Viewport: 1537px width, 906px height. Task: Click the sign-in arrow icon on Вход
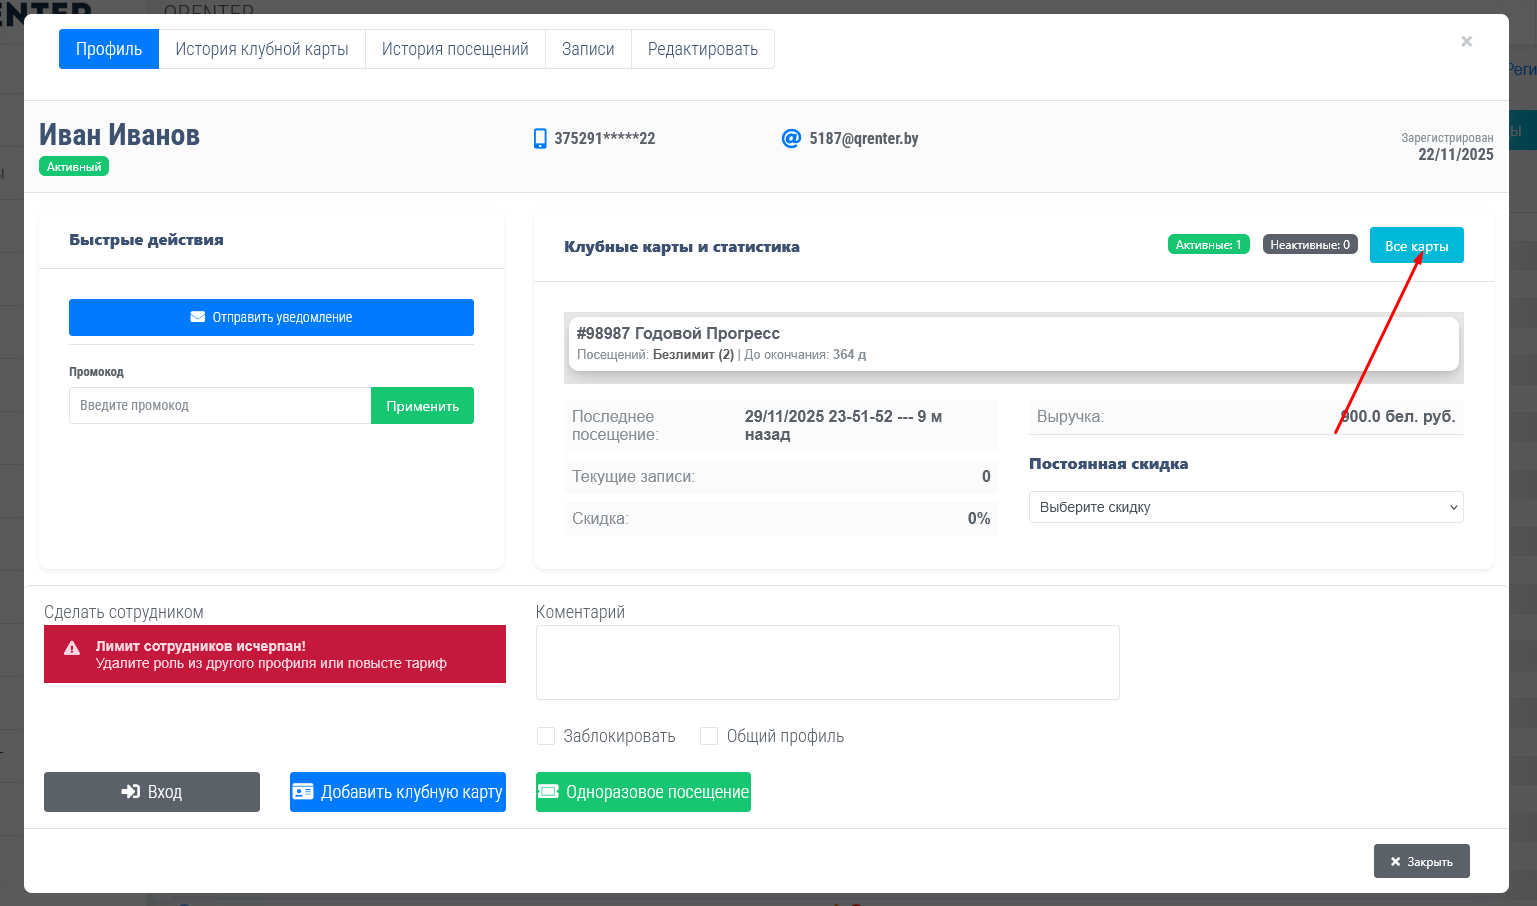pos(130,792)
